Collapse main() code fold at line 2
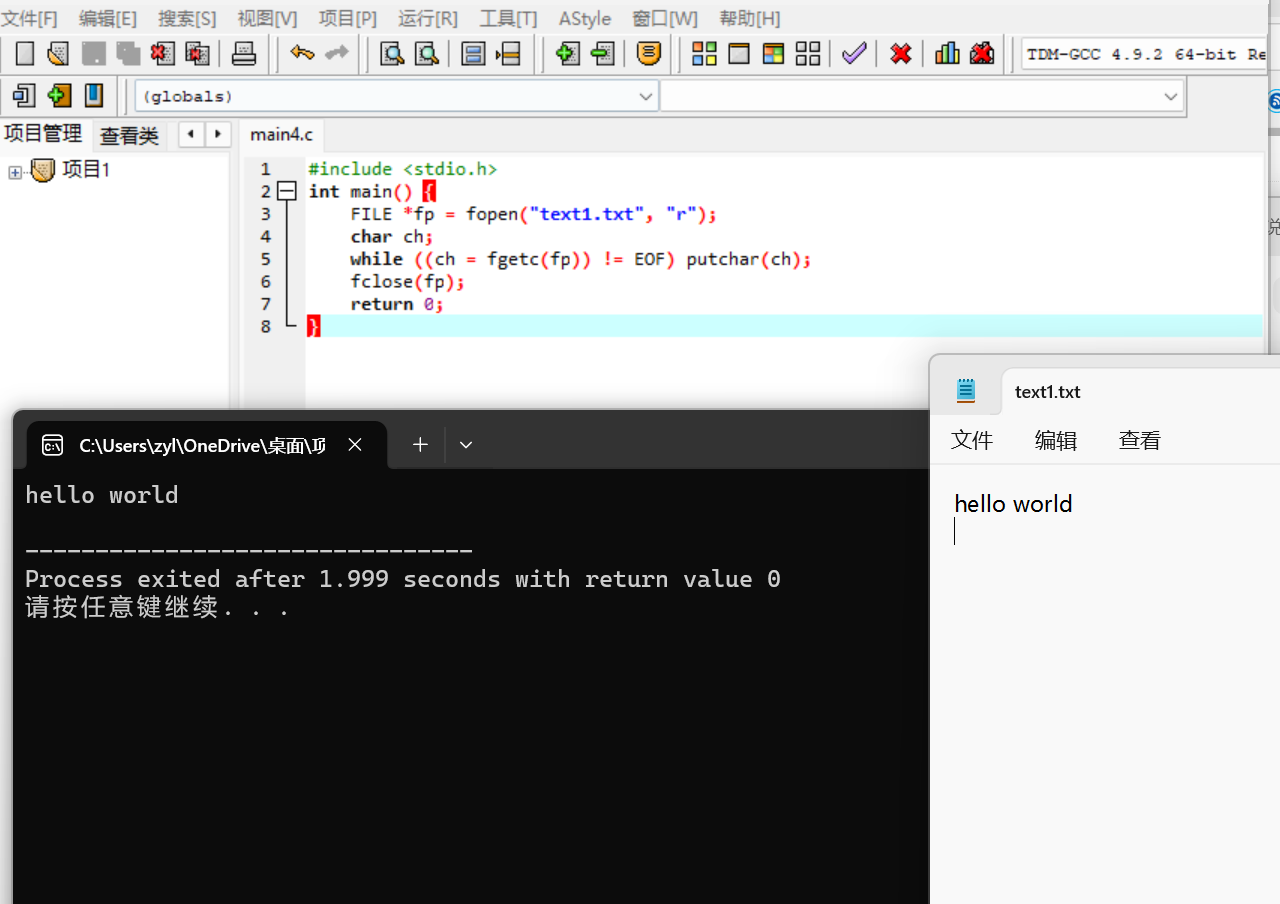This screenshot has width=1280, height=904. (x=287, y=191)
